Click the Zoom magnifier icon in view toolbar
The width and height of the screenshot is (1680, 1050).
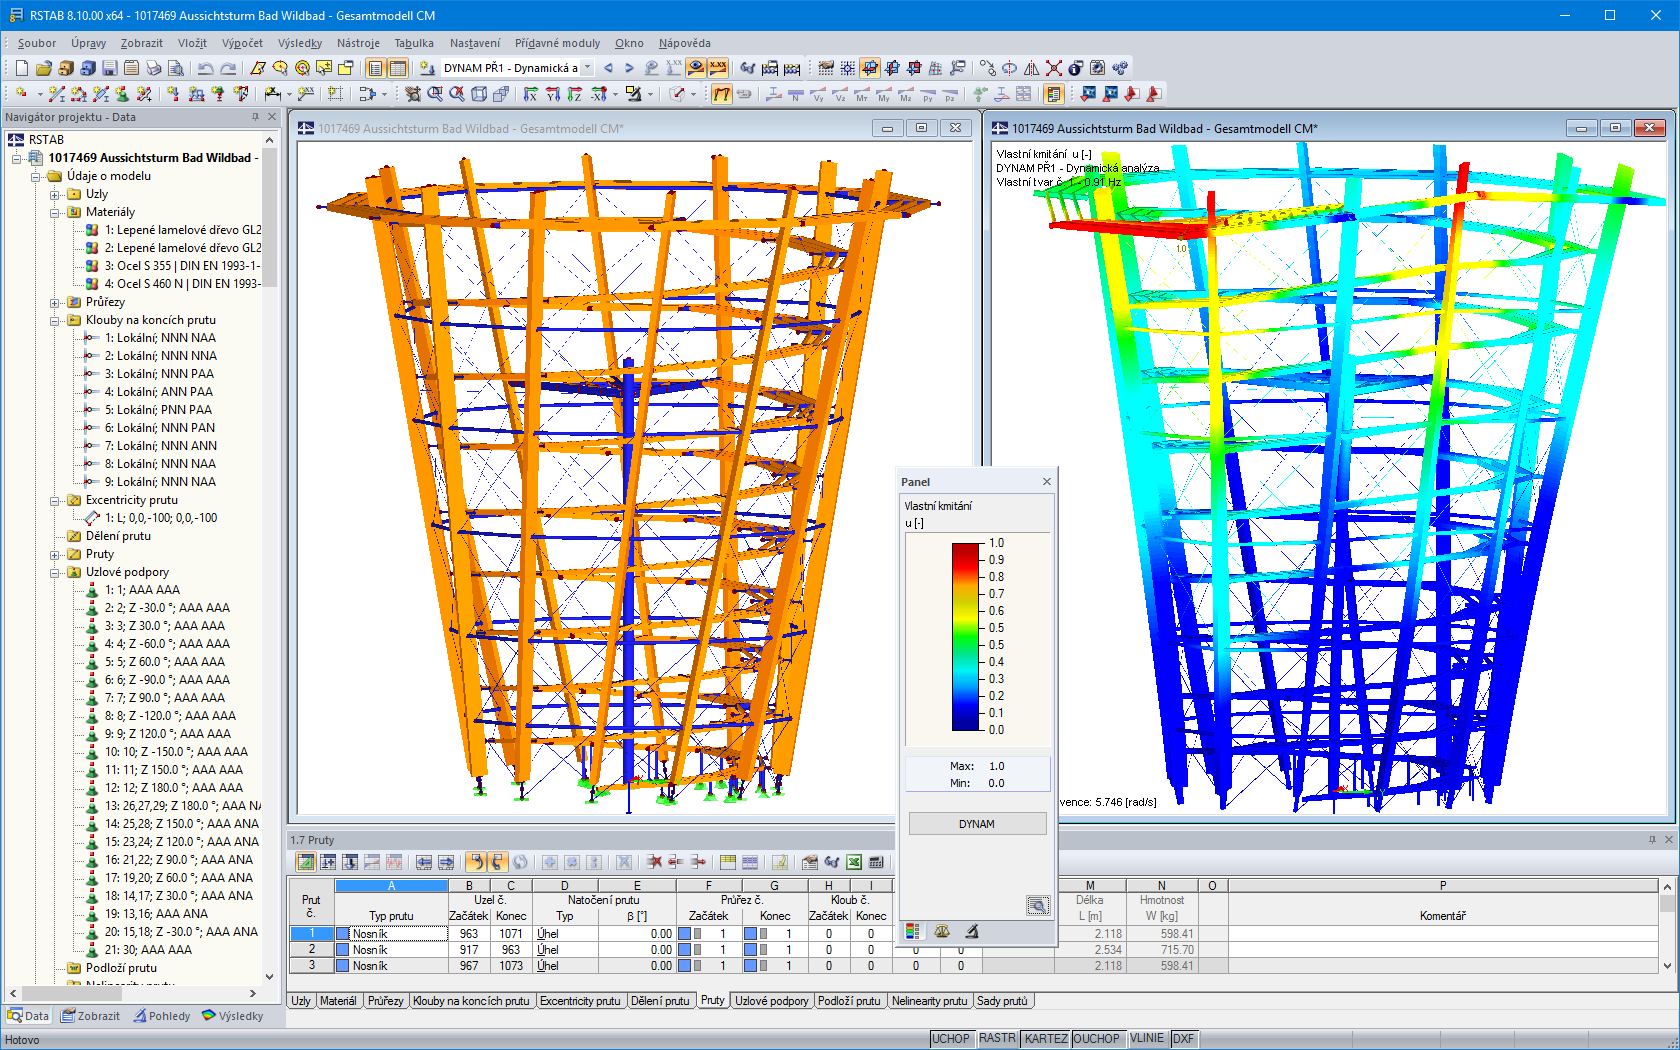[435, 93]
